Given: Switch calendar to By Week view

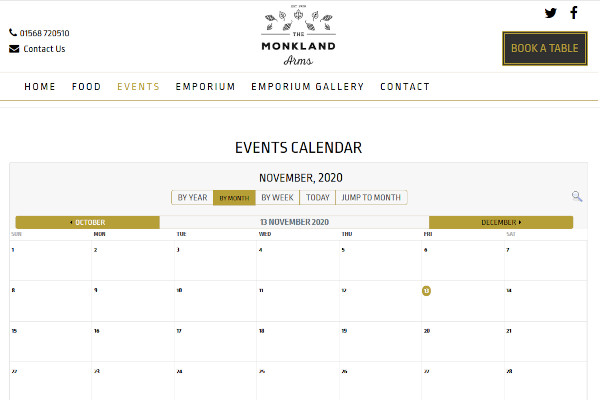Looking at the screenshot, I should [x=277, y=197].
